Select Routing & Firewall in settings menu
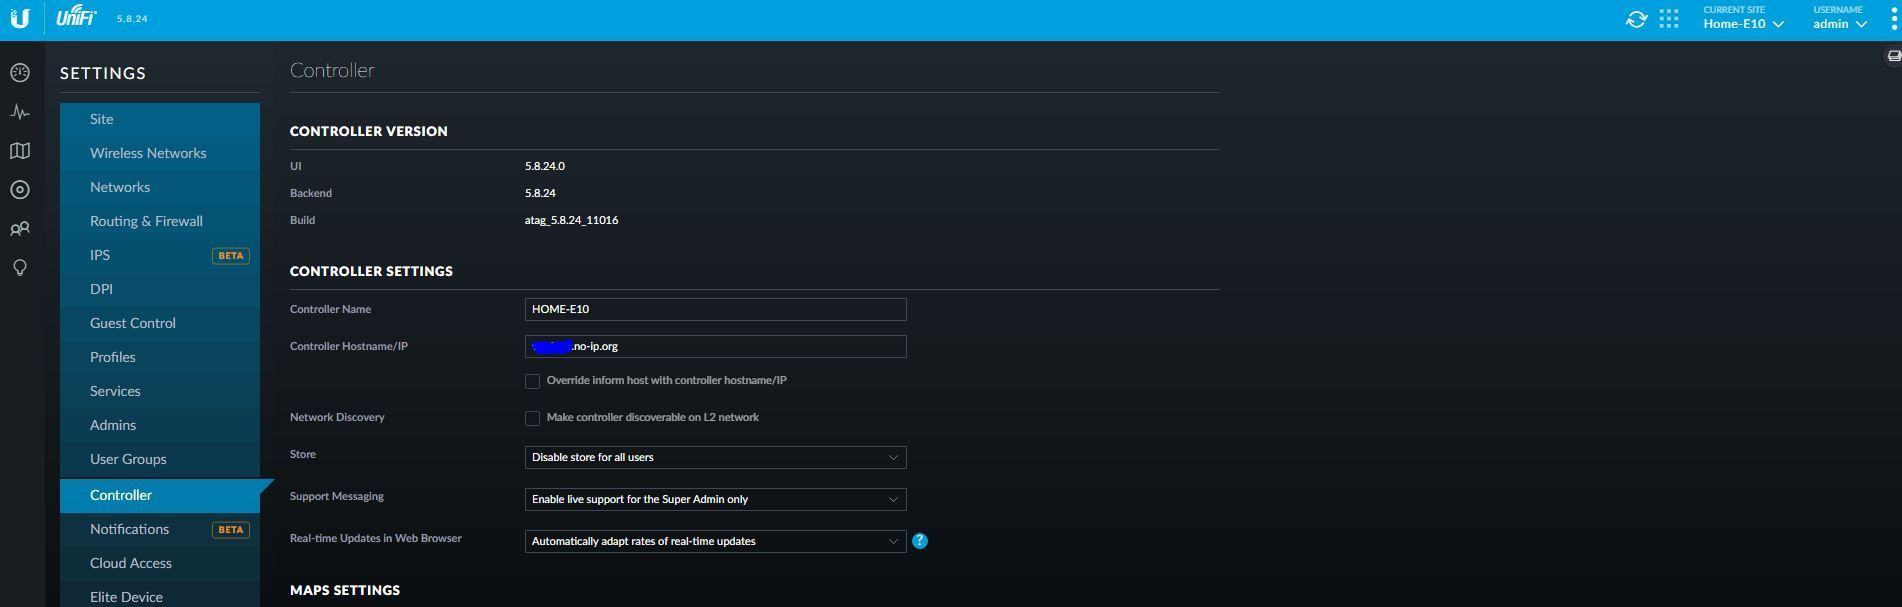This screenshot has width=1902, height=607. tap(146, 221)
